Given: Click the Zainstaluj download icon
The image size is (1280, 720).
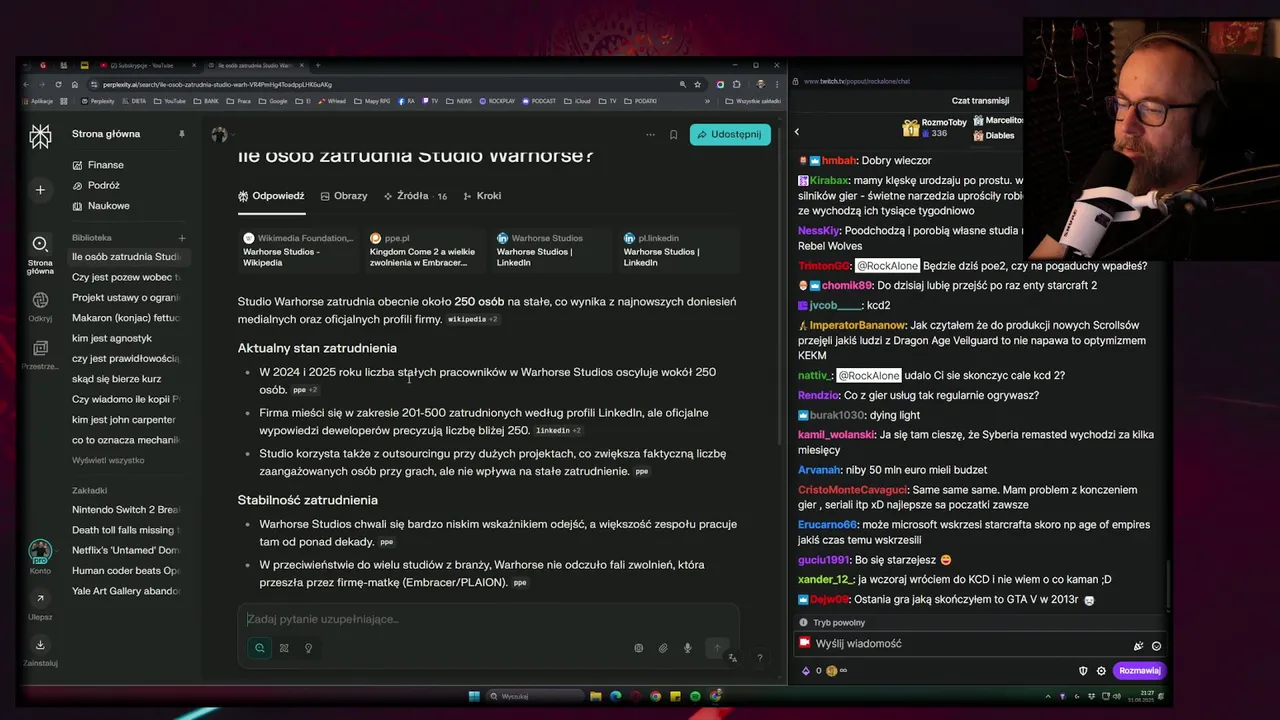Looking at the screenshot, I should coord(40,645).
